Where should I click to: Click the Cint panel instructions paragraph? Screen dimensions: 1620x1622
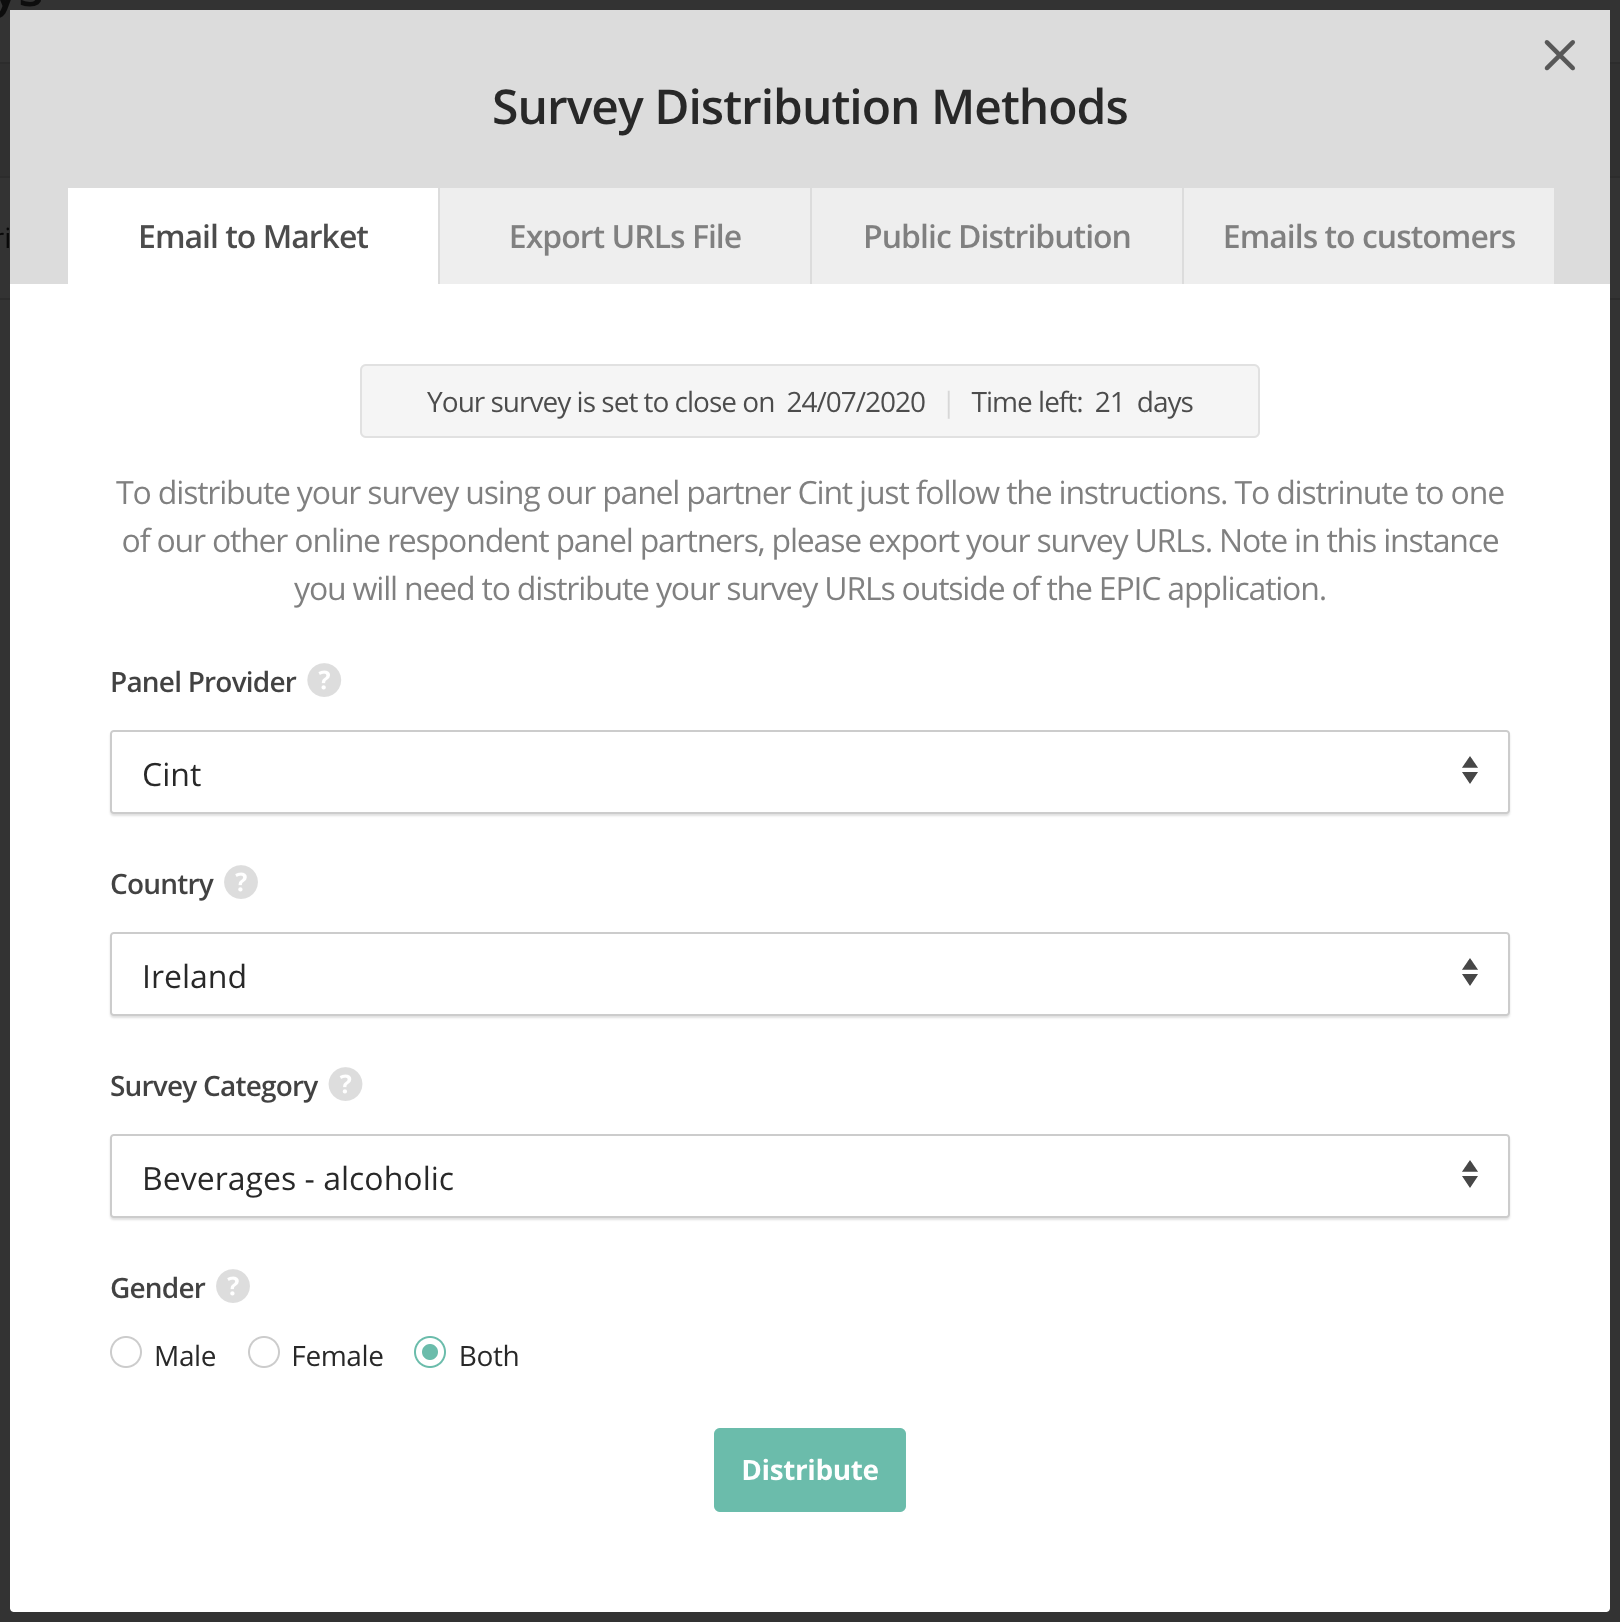click(809, 541)
